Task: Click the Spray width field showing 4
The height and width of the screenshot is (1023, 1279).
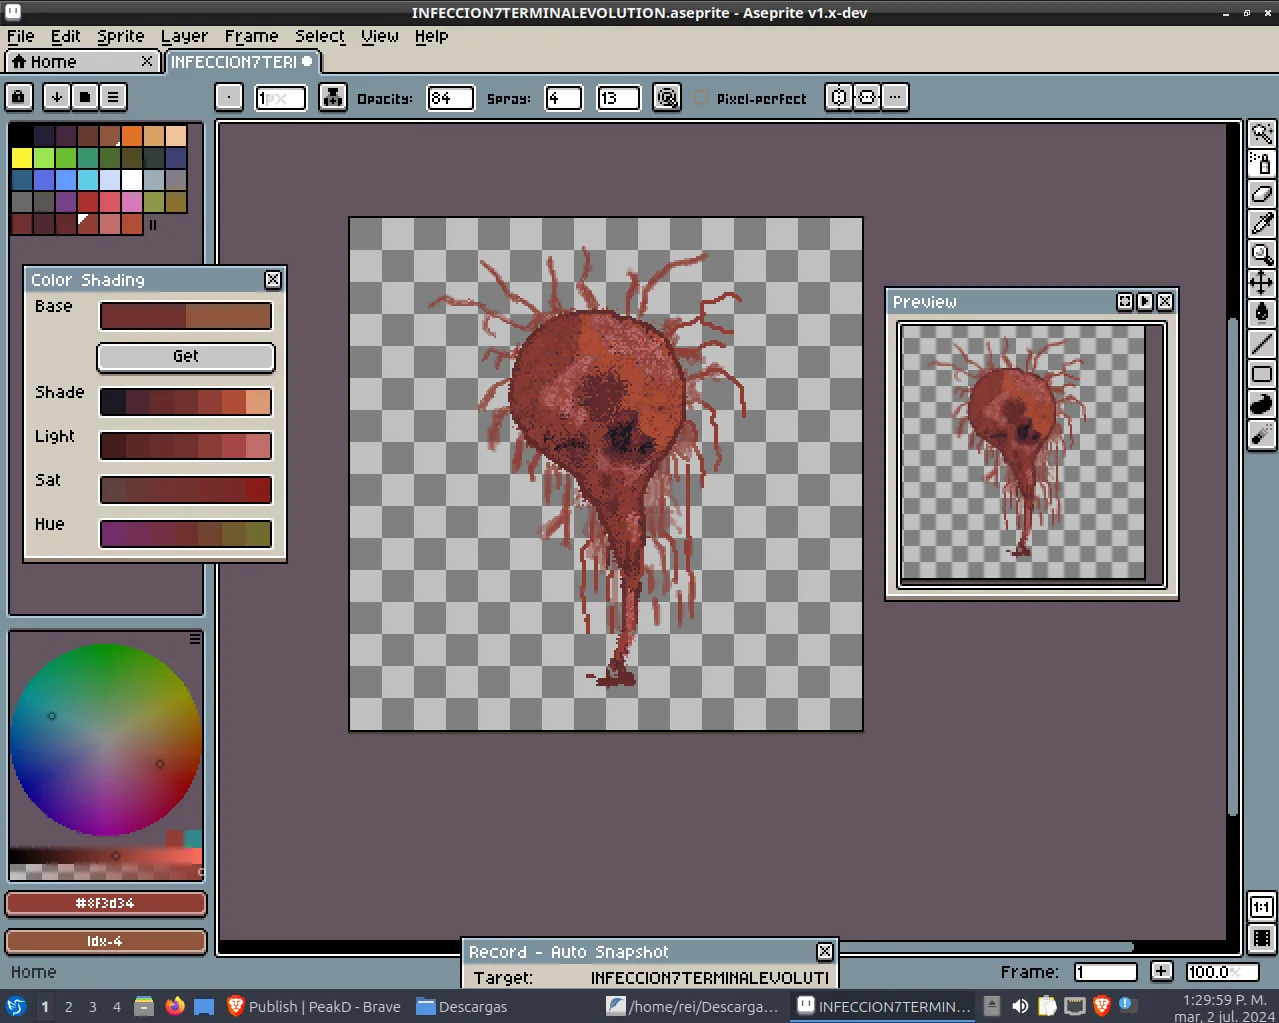Action: tap(563, 98)
